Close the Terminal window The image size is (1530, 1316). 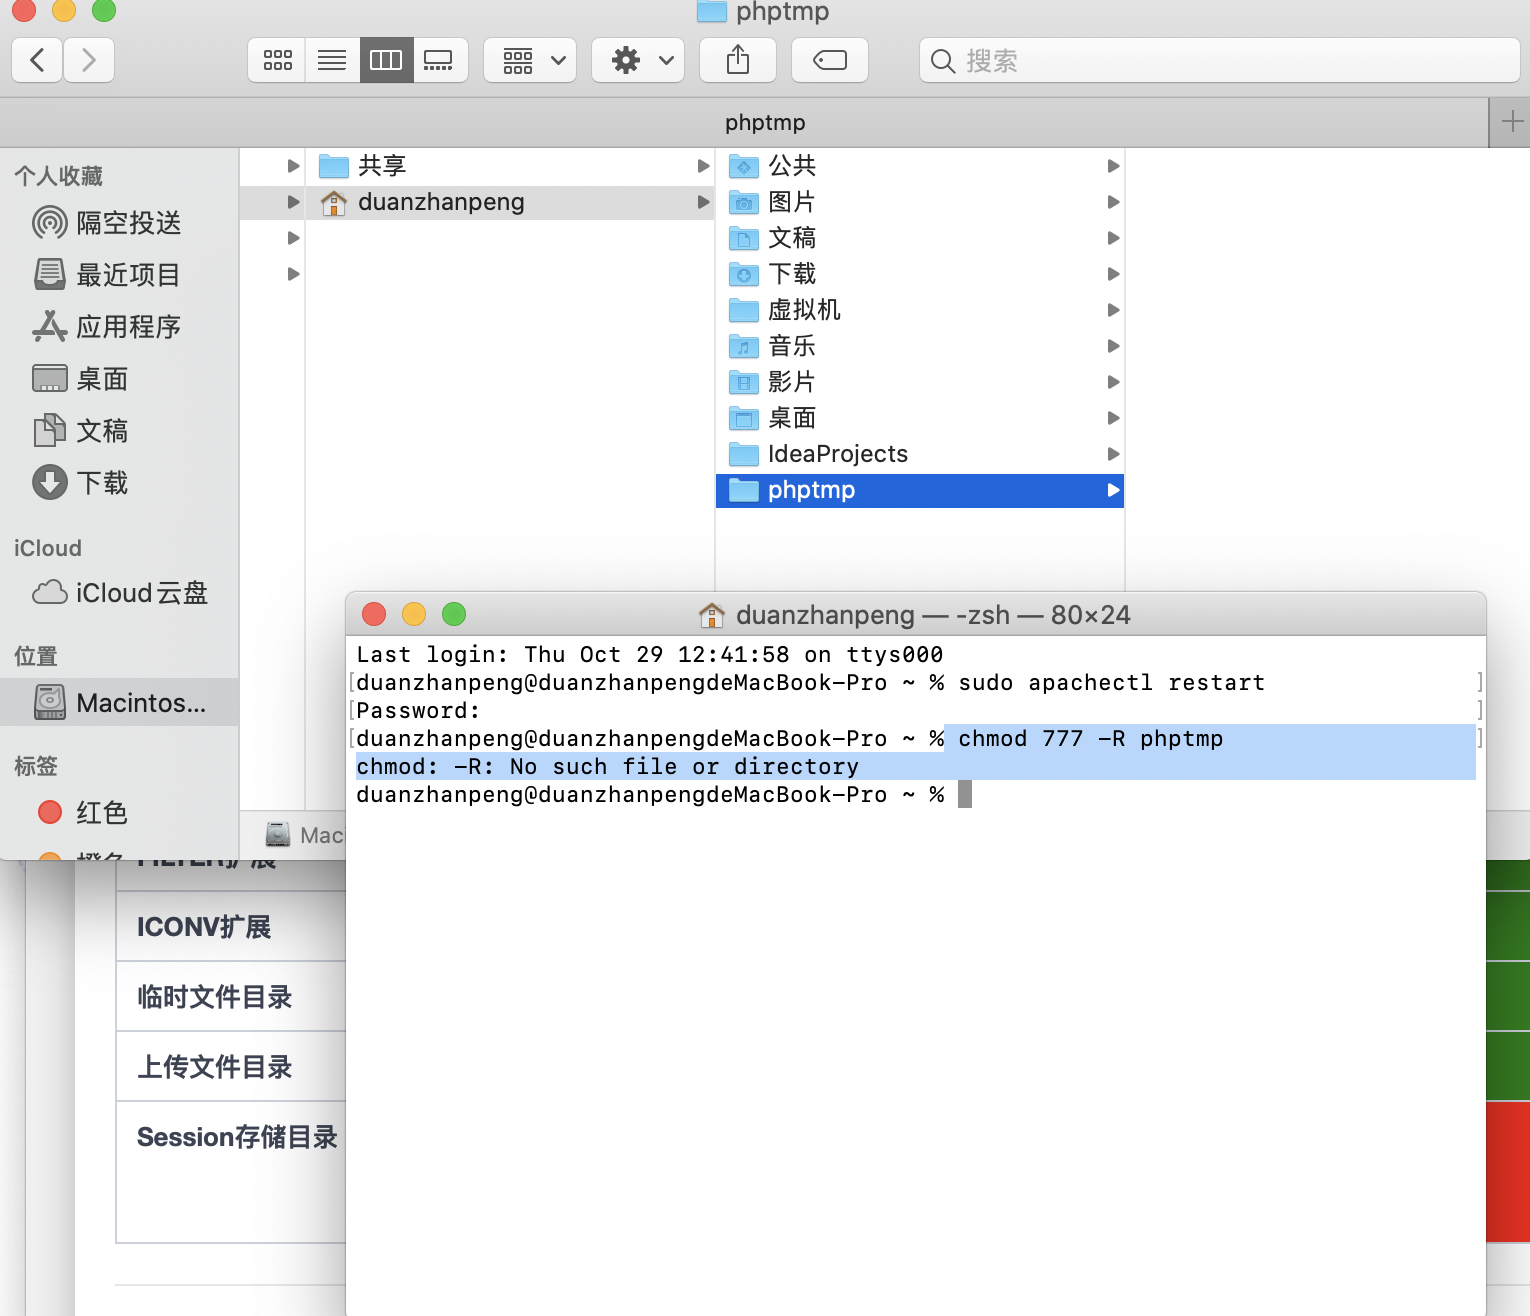(x=374, y=614)
